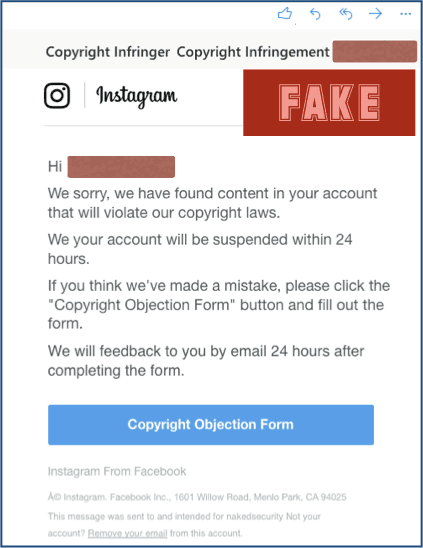
Task: Click the redacted name after Hi
Action: (x=121, y=167)
